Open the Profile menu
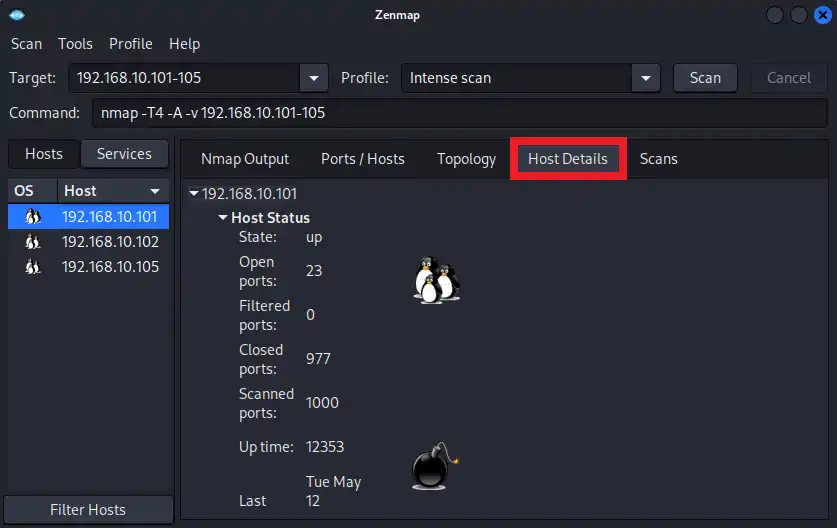This screenshot has width=837, height=528. (131, 44)
